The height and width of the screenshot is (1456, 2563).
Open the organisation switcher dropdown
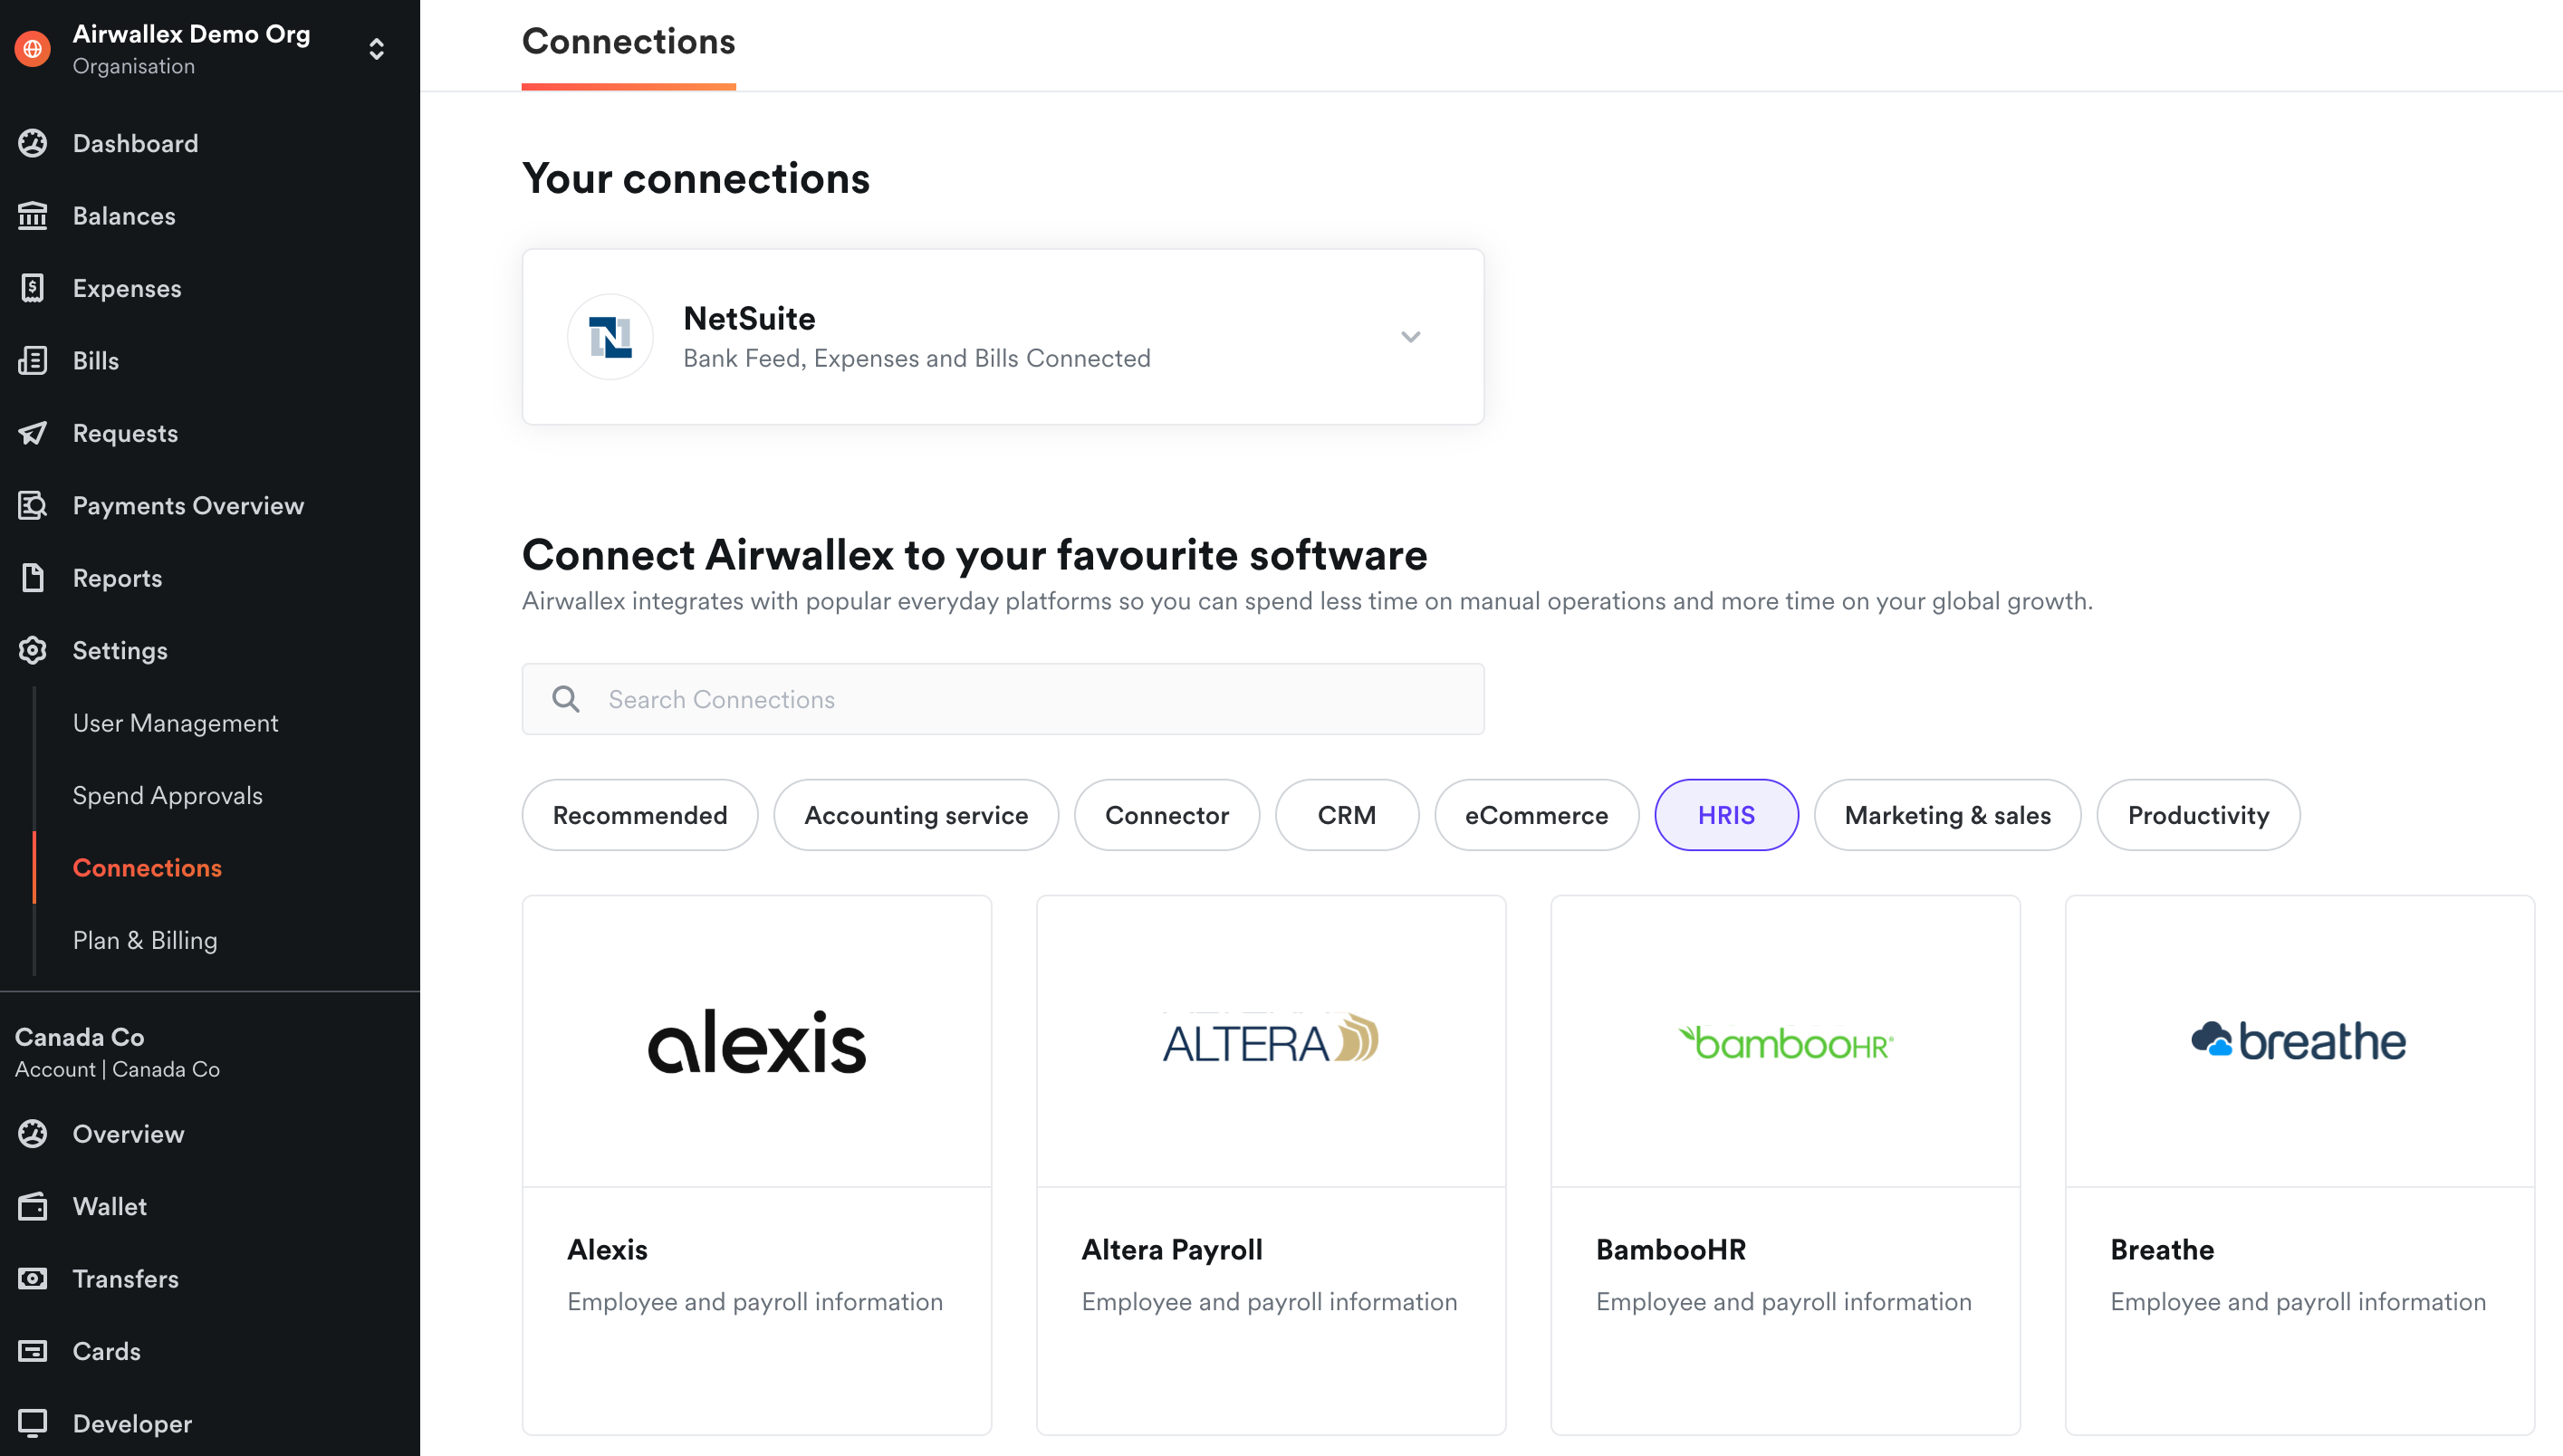click(x=376, y=49)
